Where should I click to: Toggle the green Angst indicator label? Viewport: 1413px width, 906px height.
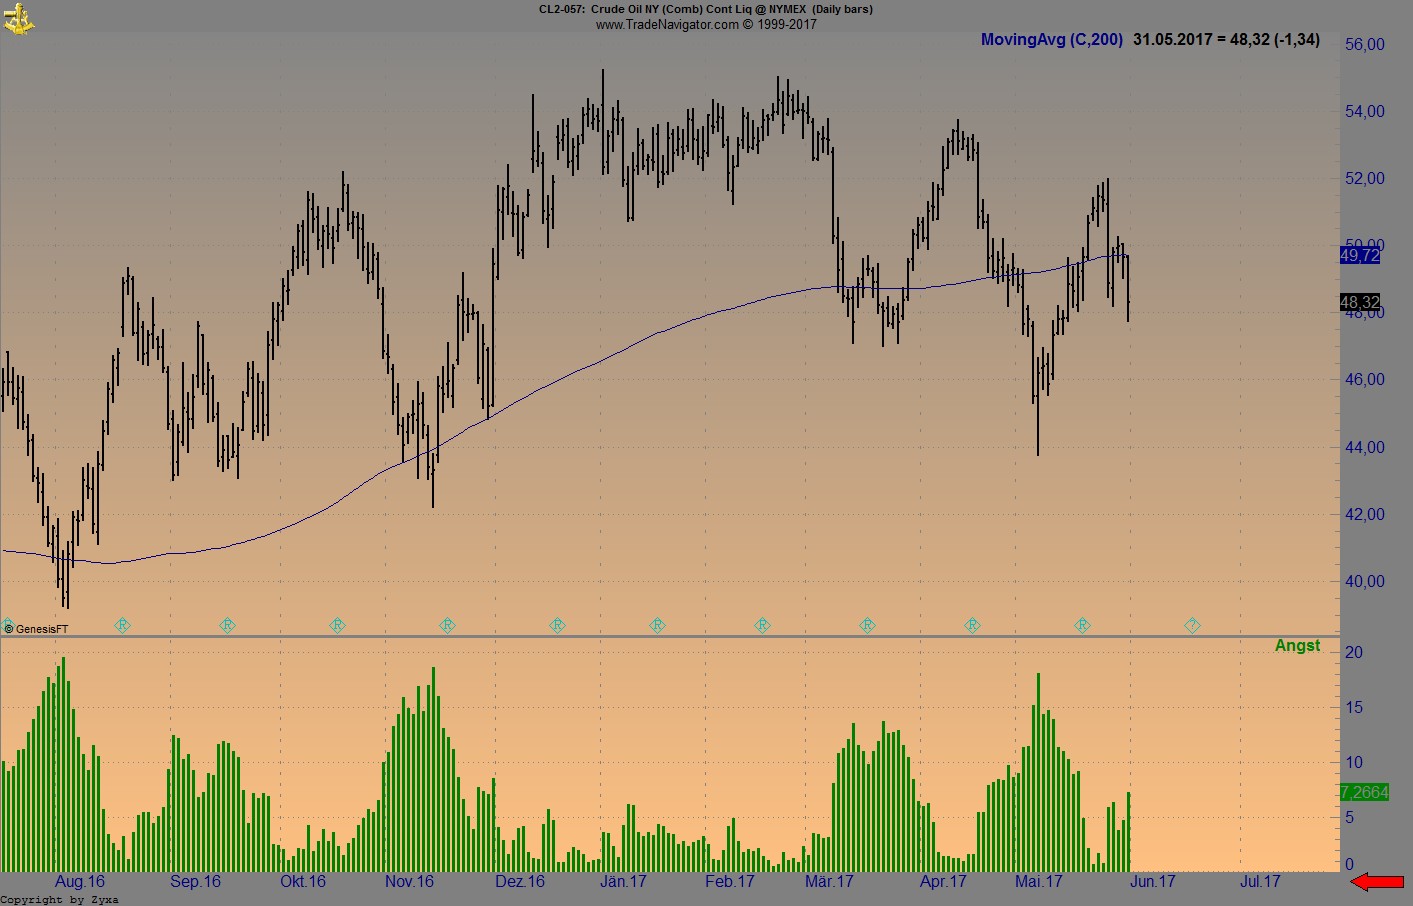pyautogui.click(x=1297, y=645)
